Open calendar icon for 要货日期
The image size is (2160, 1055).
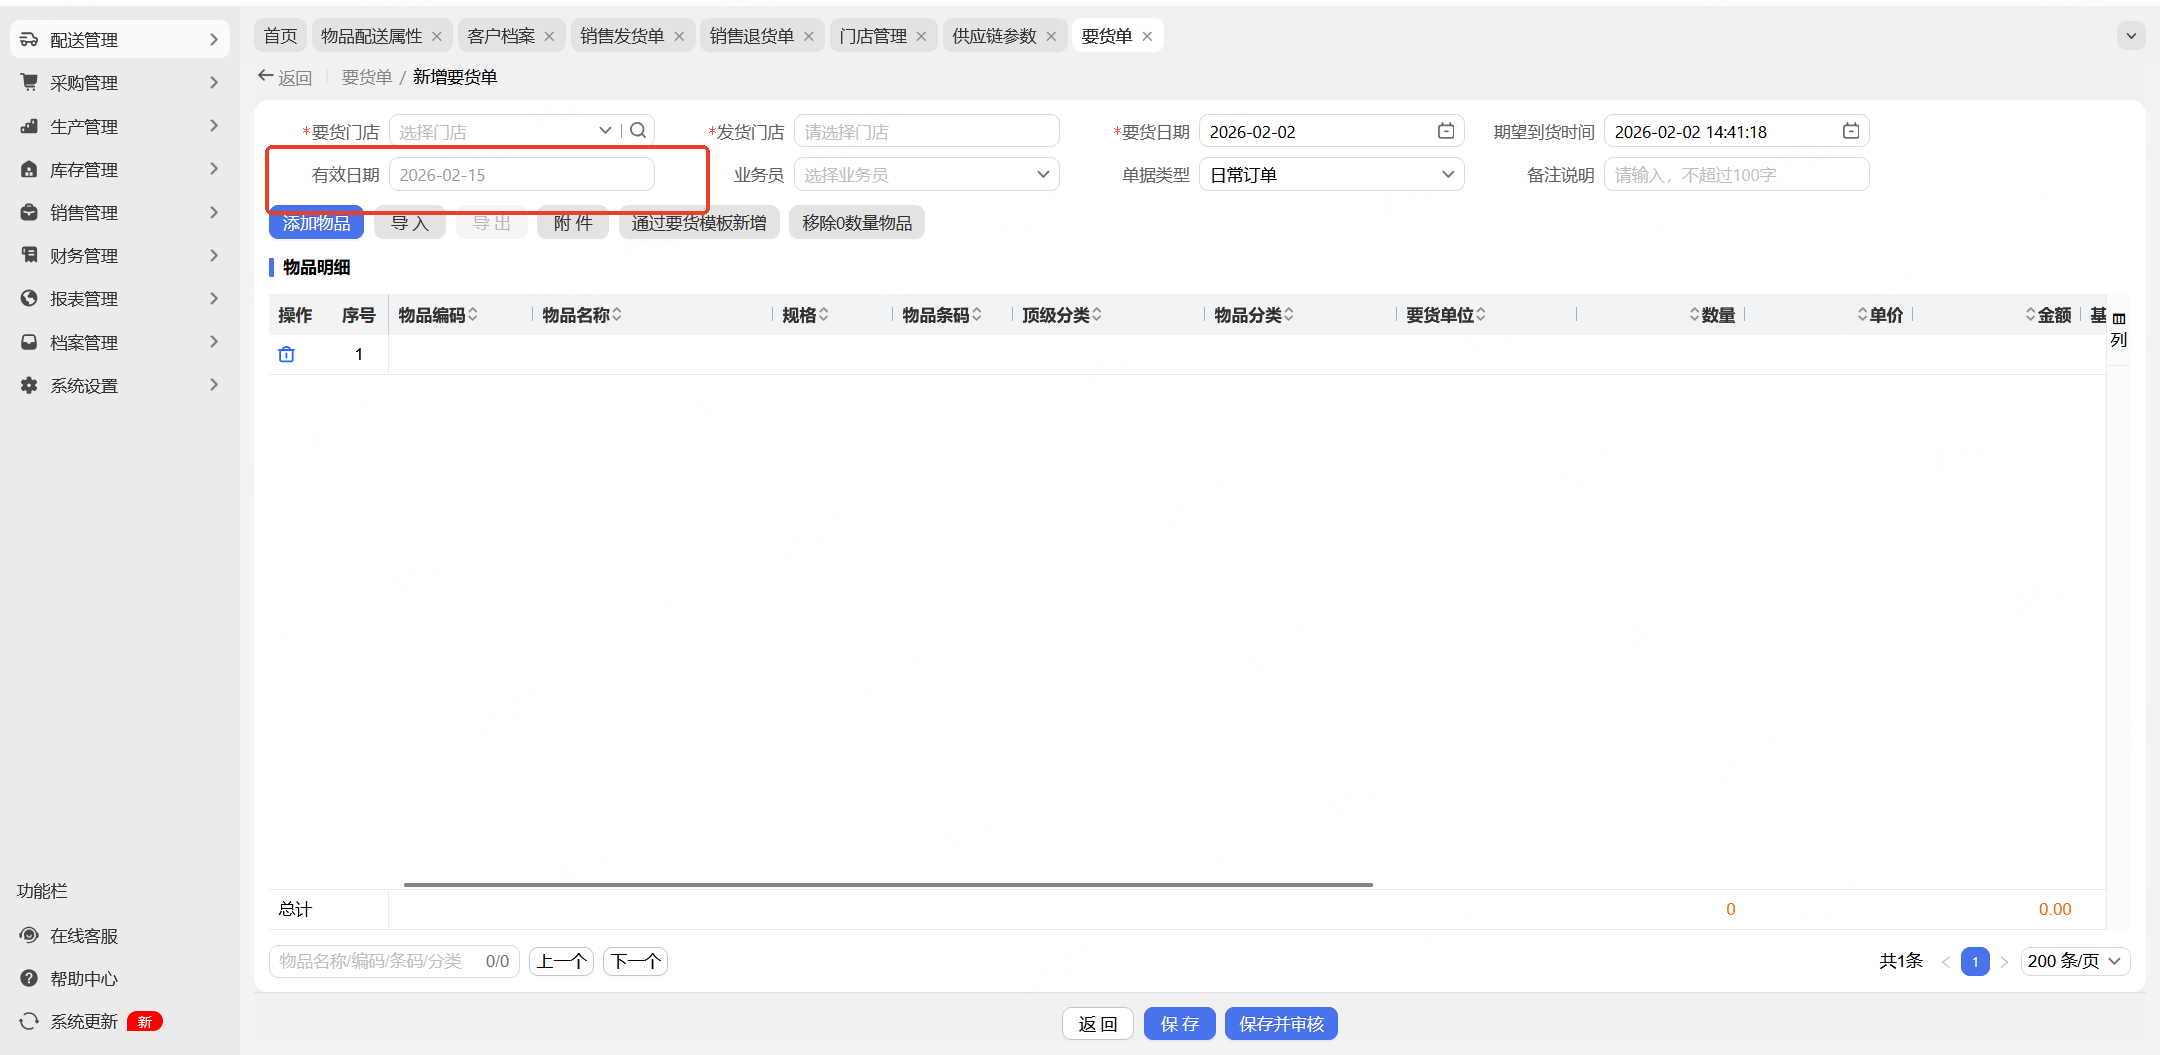point(1446,131)
